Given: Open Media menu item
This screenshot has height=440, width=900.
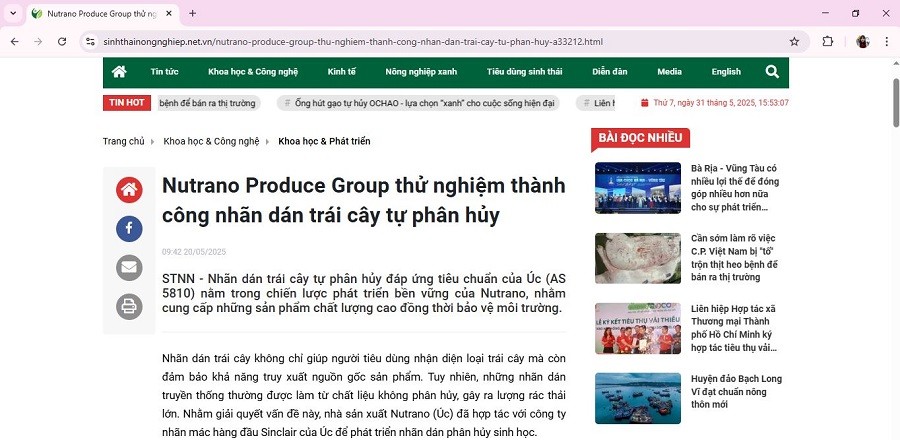Looking at the screenshot, I should click(669, 72).
